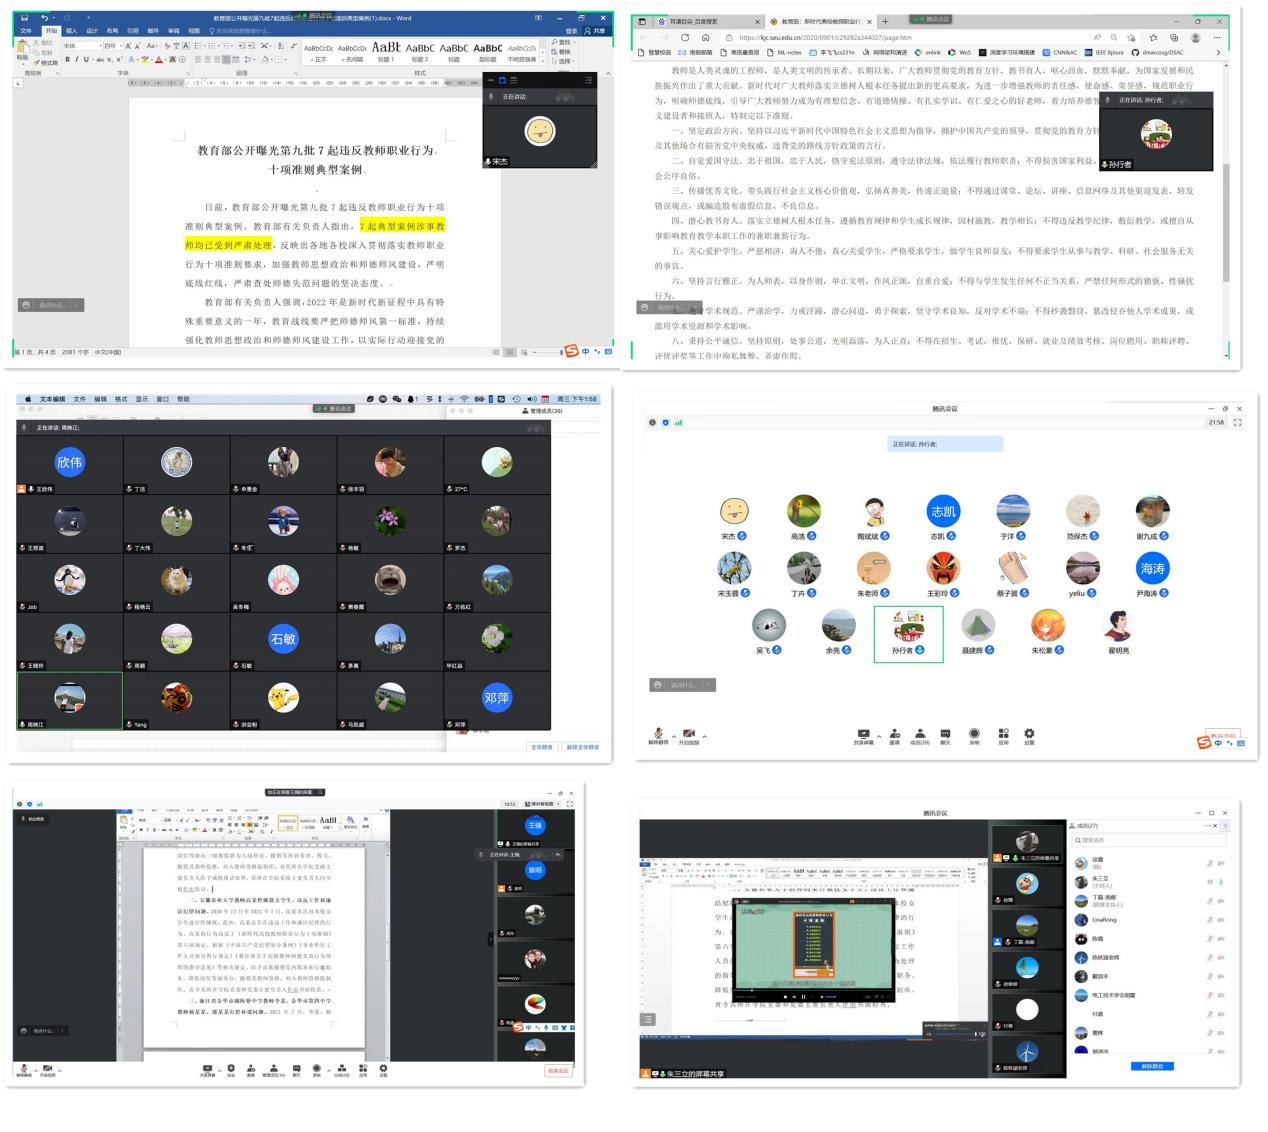Image resolution: width=1268 pixels, height=1132 pixels.
Task: Click the Share Screen icon in meeting toolbar
Action: pos(863,735)
